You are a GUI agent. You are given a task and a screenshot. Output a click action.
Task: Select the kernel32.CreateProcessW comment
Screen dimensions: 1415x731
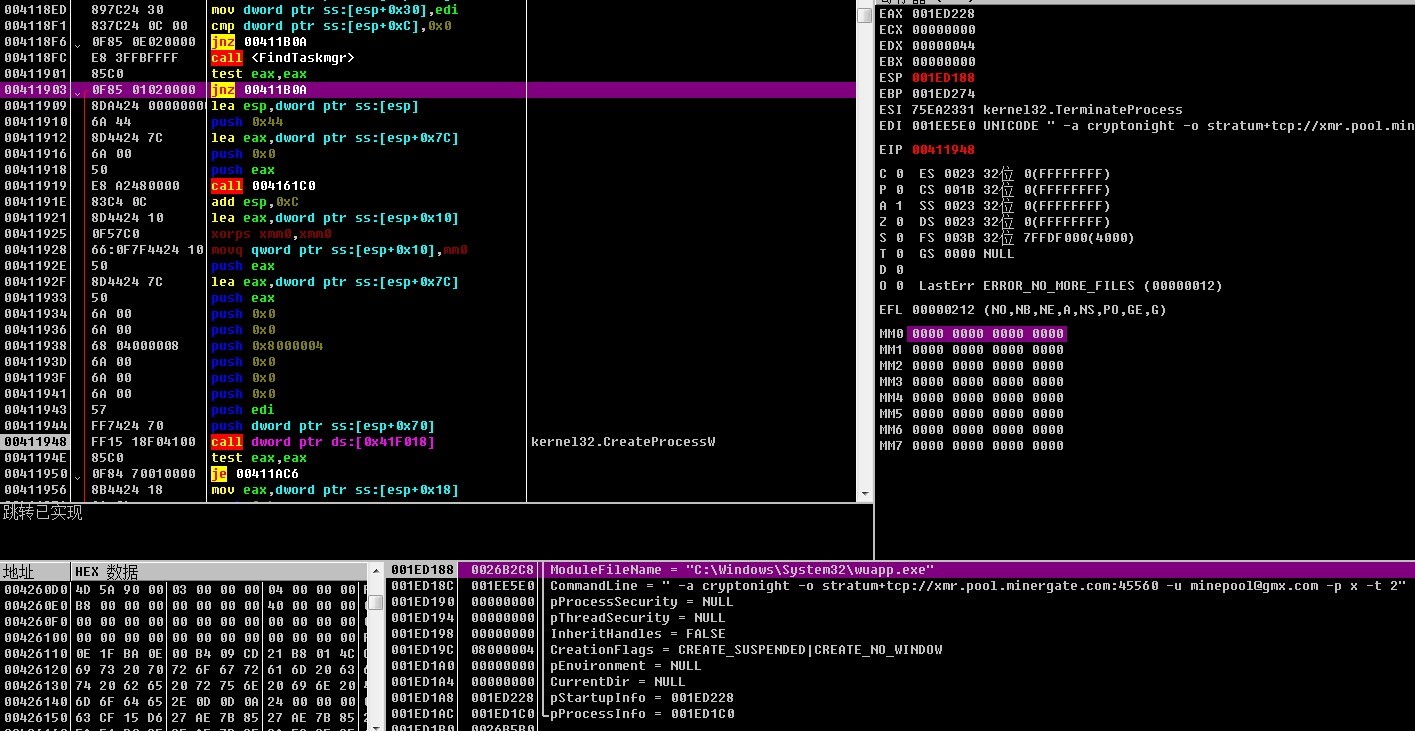pyautogui.click(x=623, y=442)
